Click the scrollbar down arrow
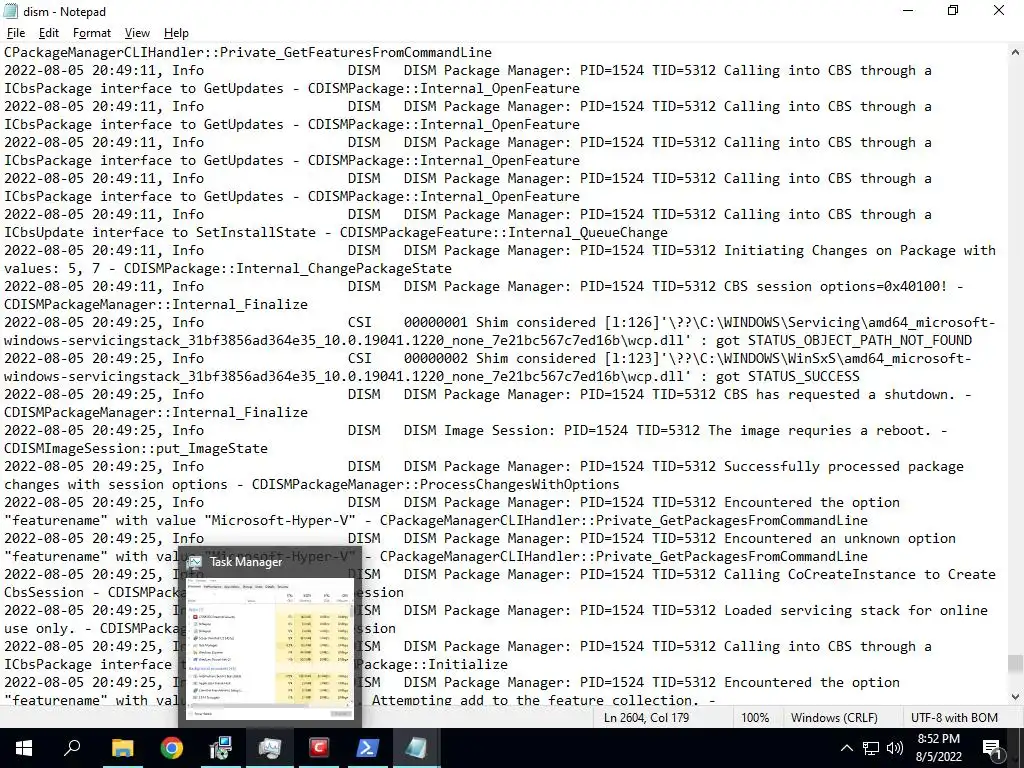The width and height of the screenshot is (1024, 768). 1015,697
